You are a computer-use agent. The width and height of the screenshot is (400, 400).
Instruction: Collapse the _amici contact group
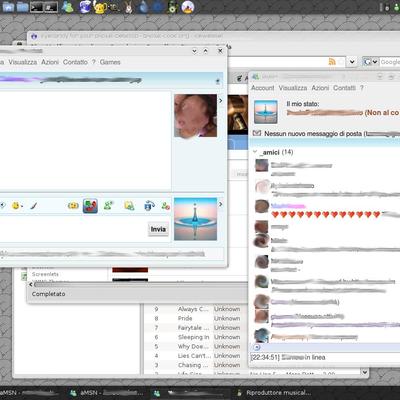[x=255, y=152]
